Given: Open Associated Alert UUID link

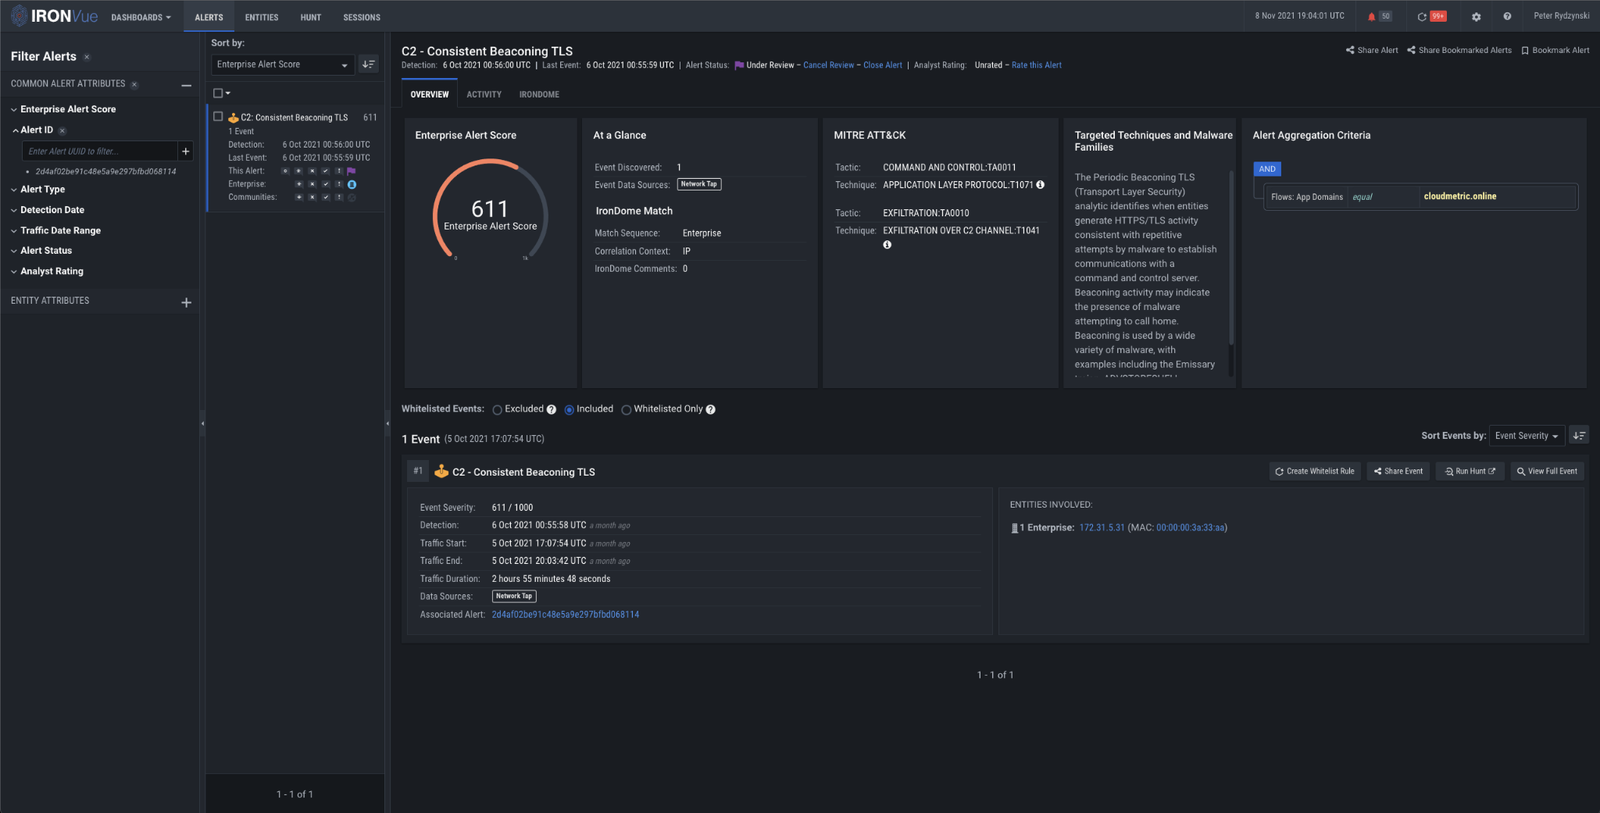Looking at the screenshot, I should coord(565,615).
